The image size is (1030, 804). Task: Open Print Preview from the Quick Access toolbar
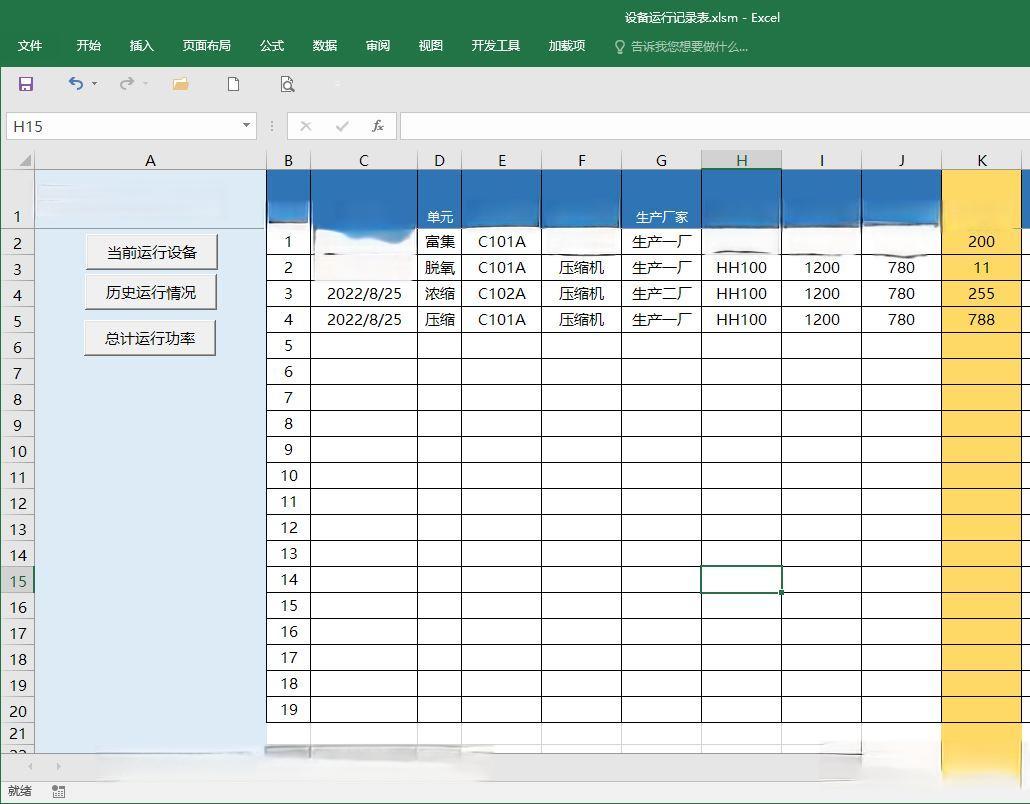click(287, 84)
